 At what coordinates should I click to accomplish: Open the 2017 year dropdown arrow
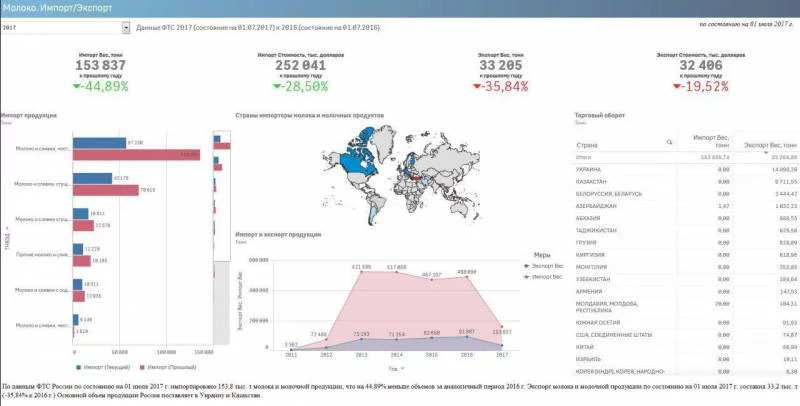(124, 27)
